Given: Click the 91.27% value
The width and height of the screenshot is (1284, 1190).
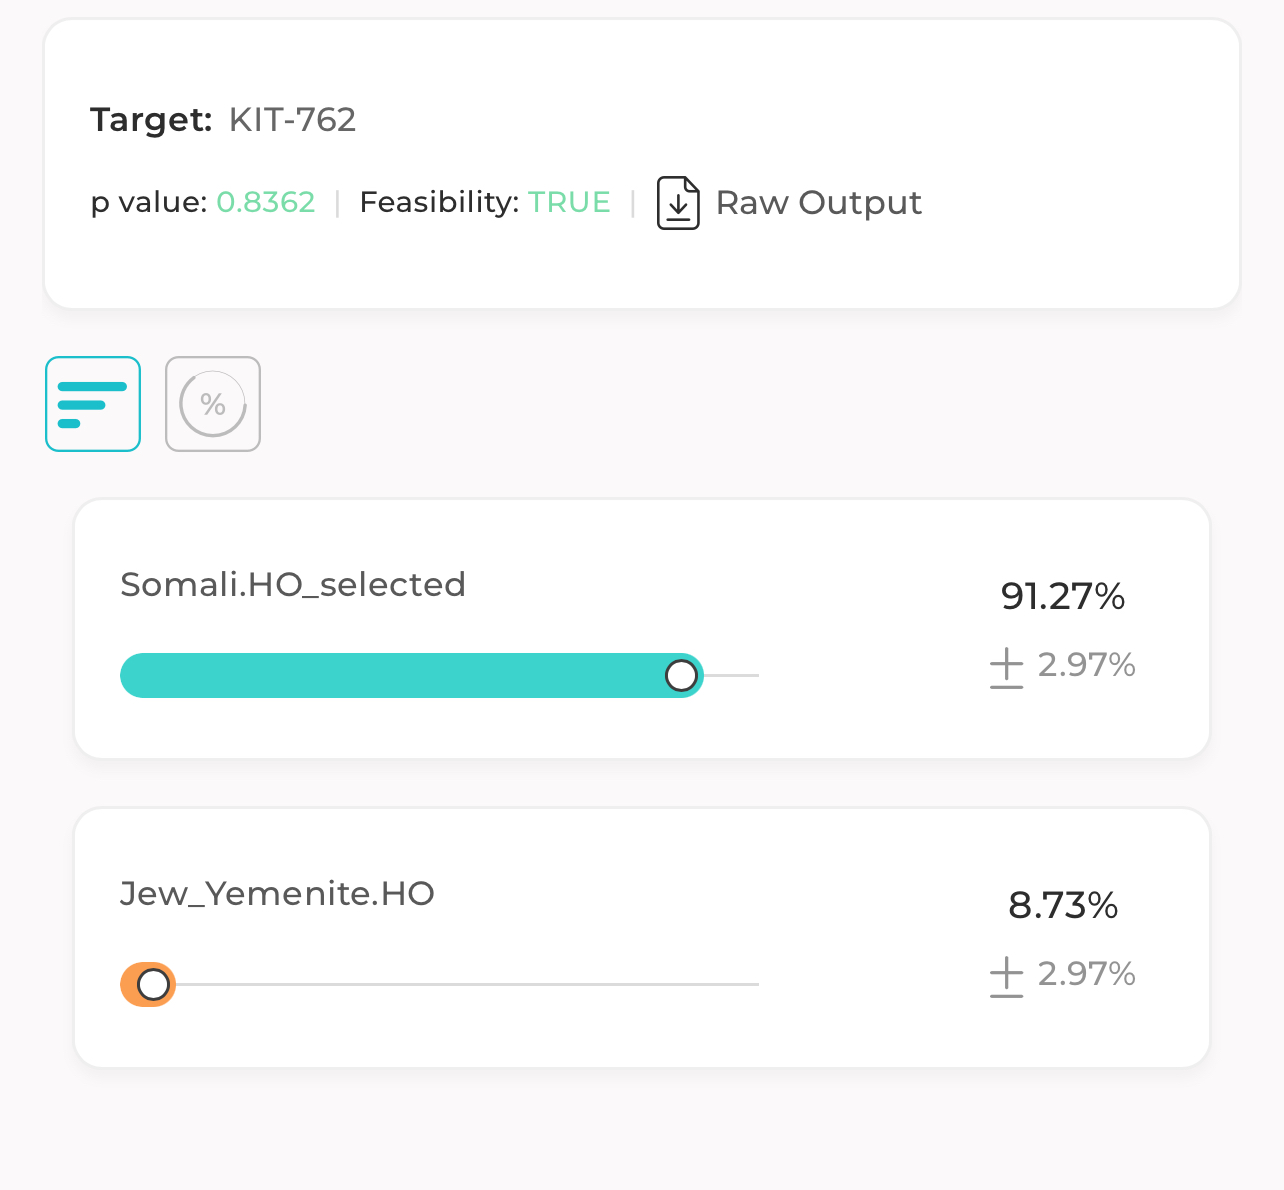Looking at the screenshot, I should pyautogui.click(x=1063, y=597).
